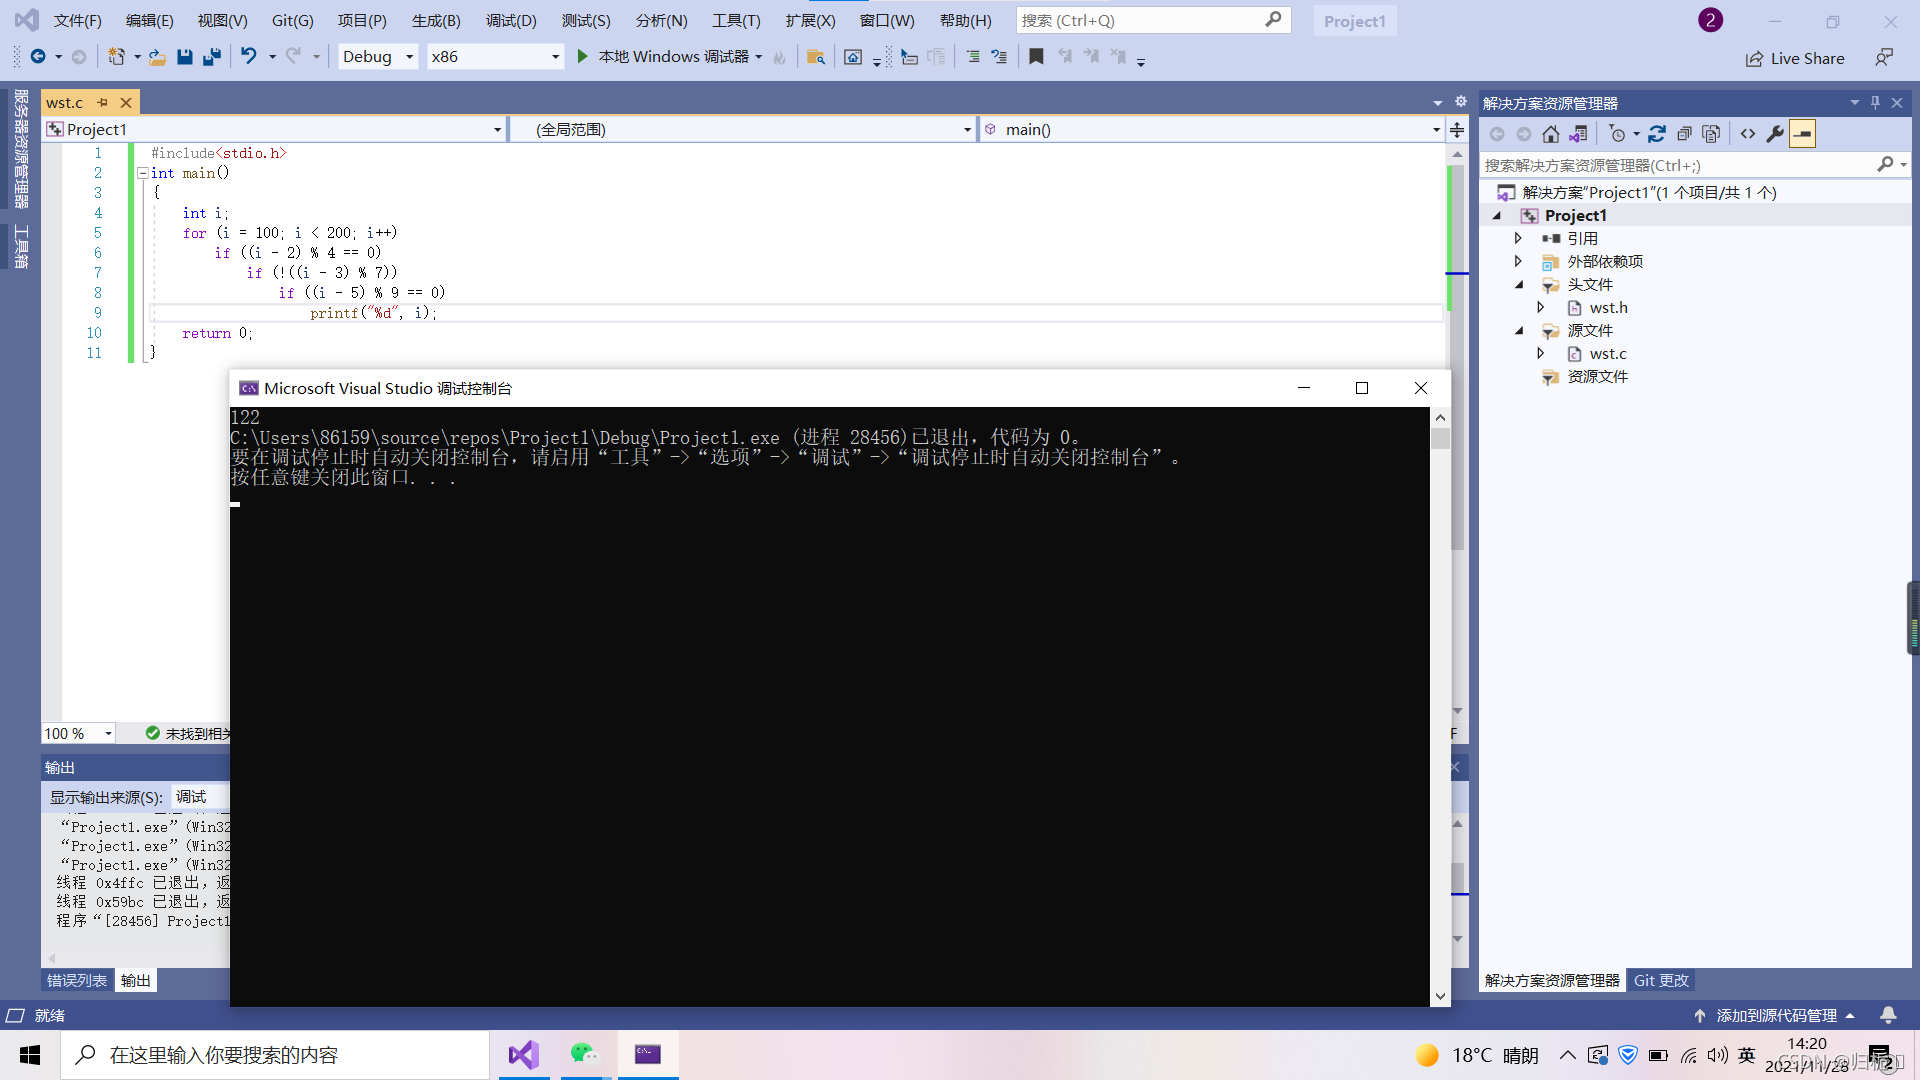Image resolution: width=1920 pixels, height=1080 pixels.
Task: Click the Sync/Refresh icon in Solution Explorer
Action: click(x=1657, y=134)
